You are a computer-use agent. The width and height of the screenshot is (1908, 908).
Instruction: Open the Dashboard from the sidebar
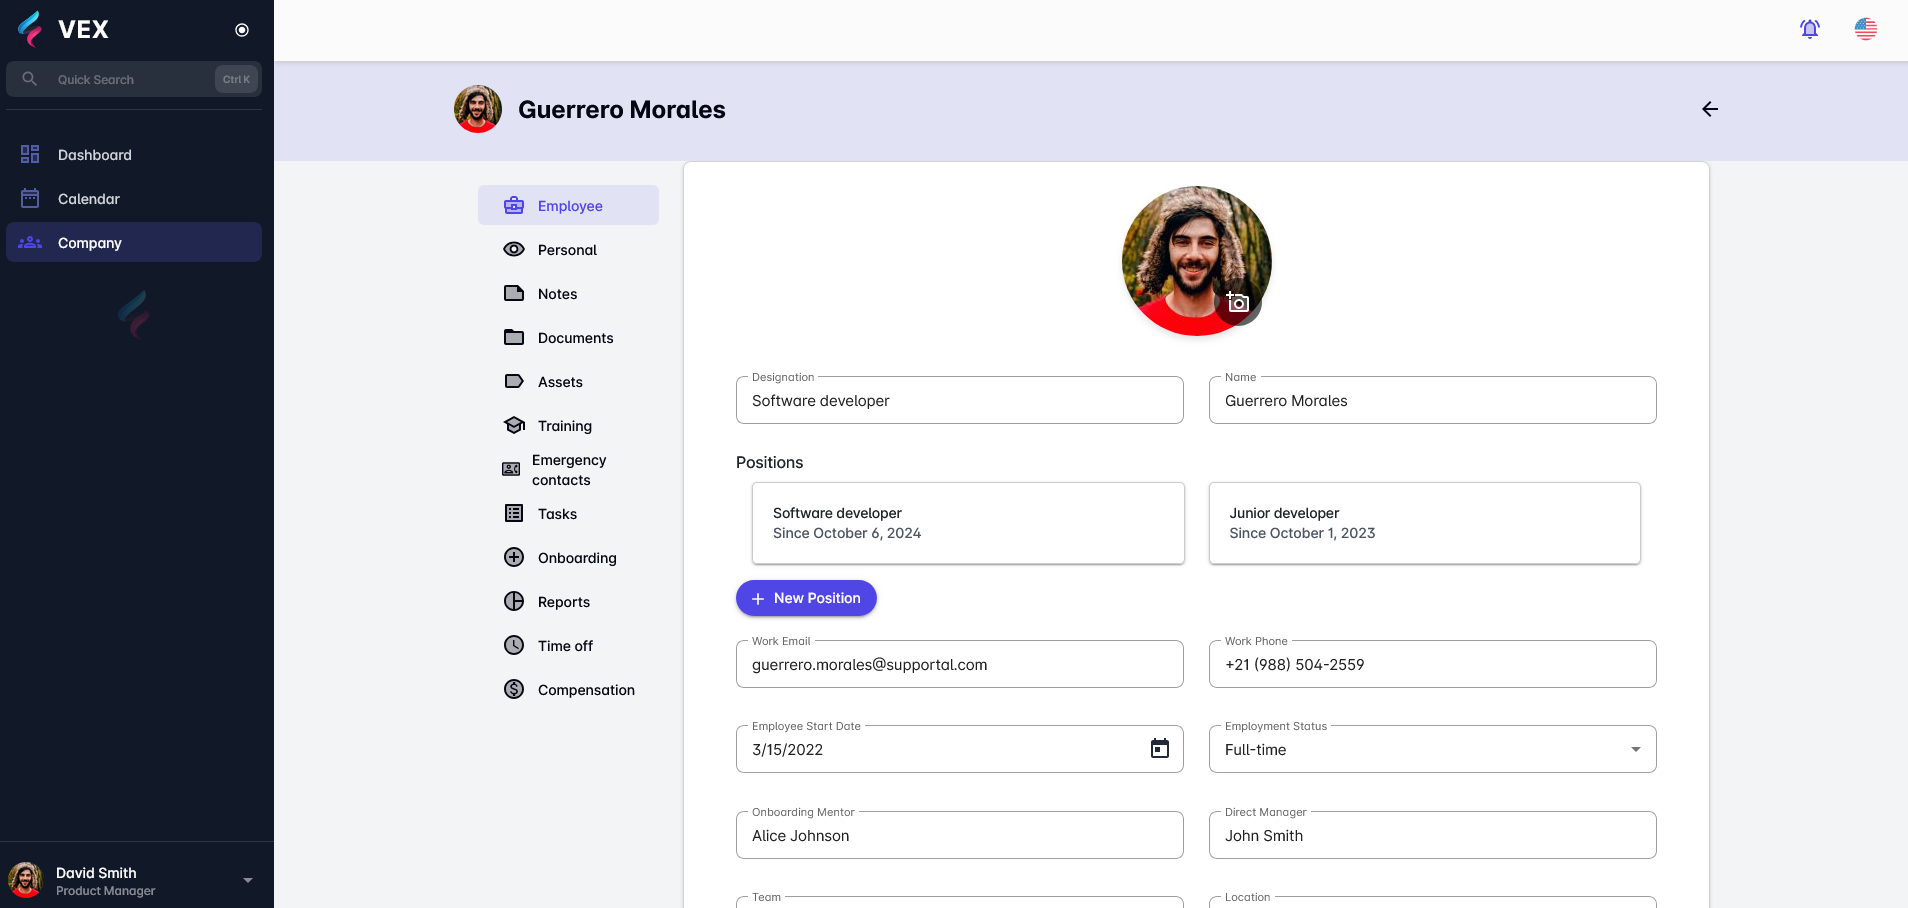point(94,154)
